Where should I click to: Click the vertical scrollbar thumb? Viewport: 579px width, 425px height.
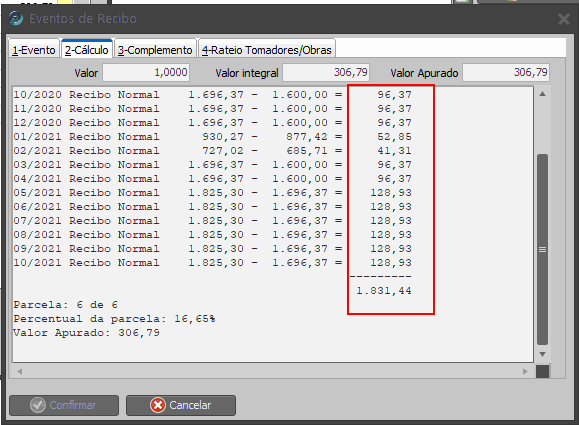(x=542, y=250)
